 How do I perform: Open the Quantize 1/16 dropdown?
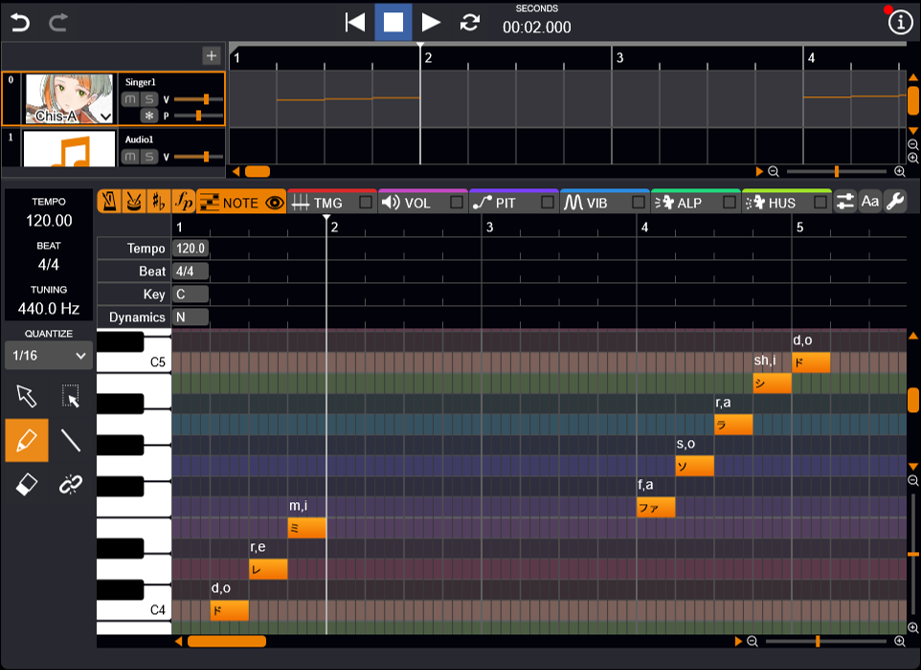click(48, 355)
